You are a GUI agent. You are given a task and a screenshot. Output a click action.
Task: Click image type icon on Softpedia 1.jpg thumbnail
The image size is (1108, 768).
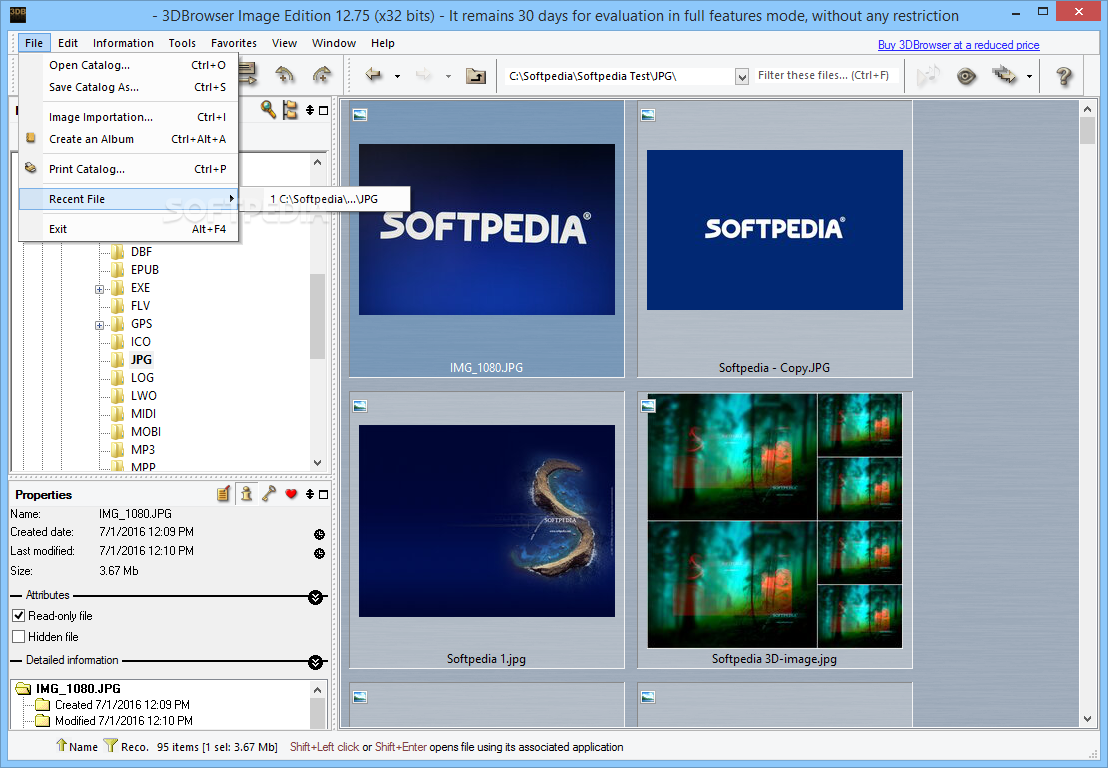(360, 406)
